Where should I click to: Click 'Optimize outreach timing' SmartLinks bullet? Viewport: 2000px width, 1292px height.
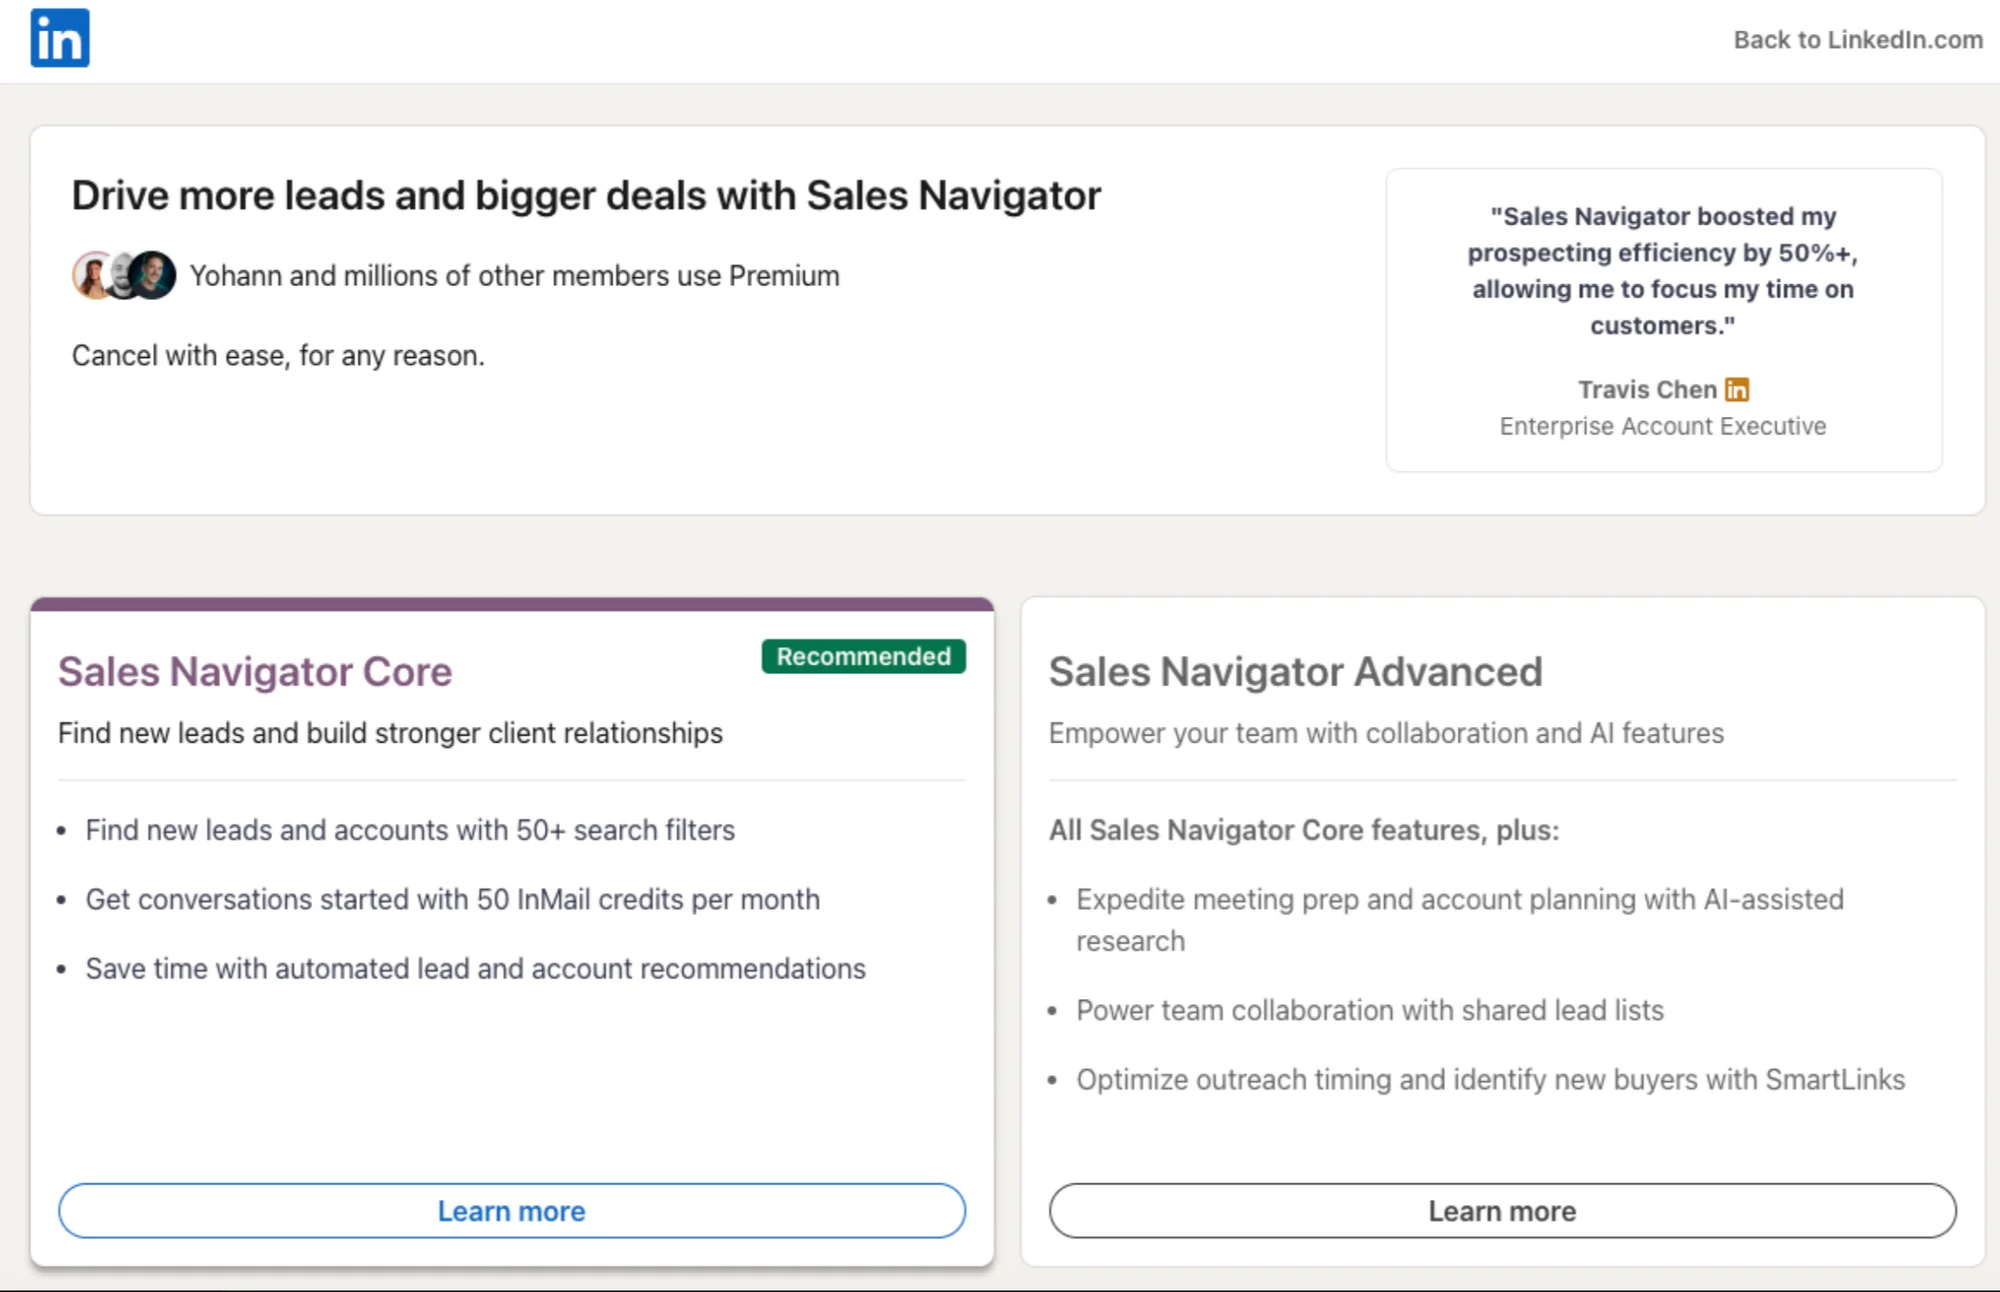coord(1491,1080)
